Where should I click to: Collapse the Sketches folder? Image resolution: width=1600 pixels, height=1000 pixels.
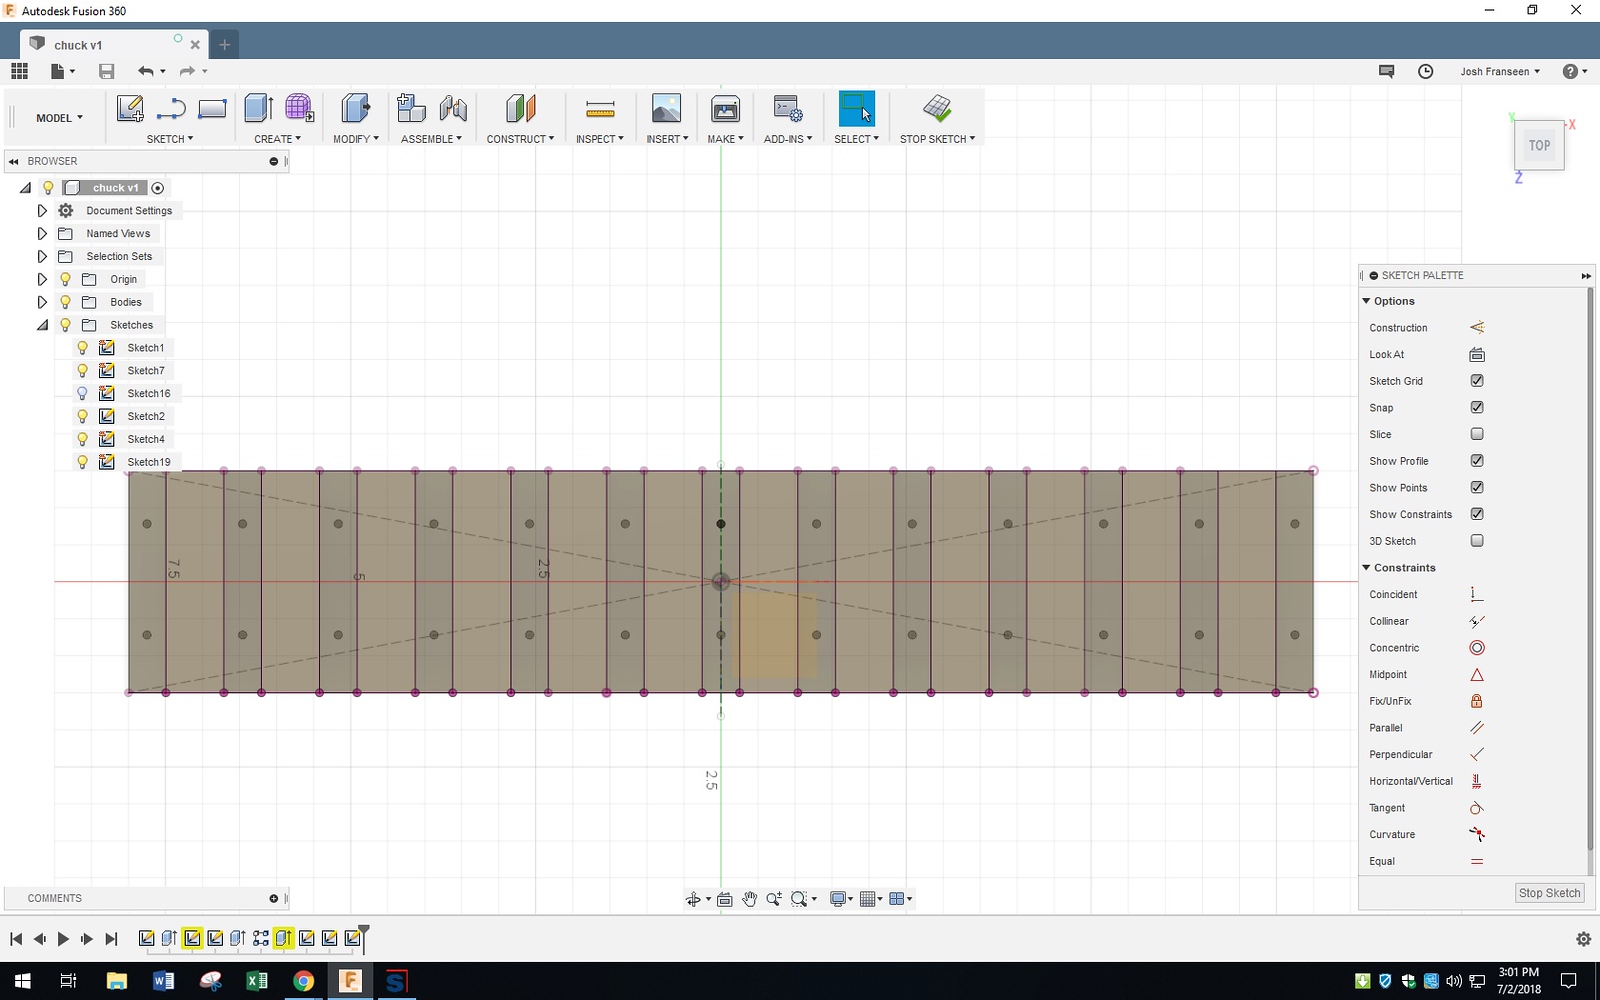click(42, 324)
